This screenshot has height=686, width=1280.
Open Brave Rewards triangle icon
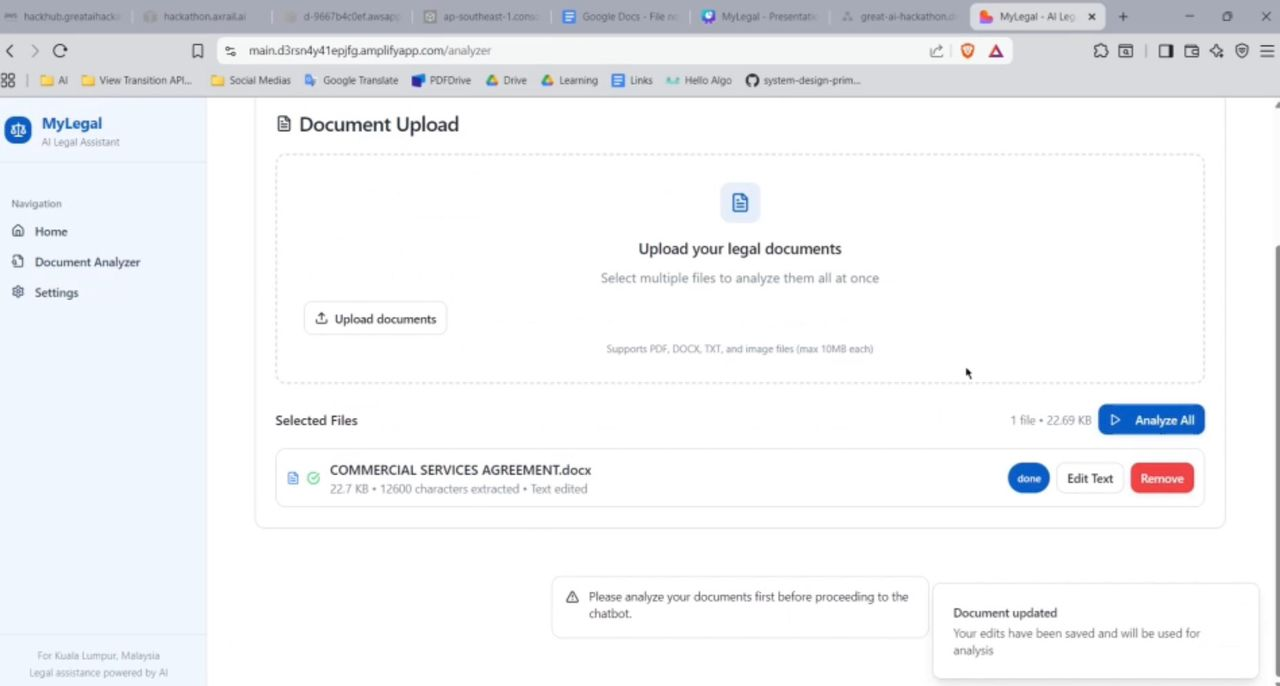click(x=996, y=50)
